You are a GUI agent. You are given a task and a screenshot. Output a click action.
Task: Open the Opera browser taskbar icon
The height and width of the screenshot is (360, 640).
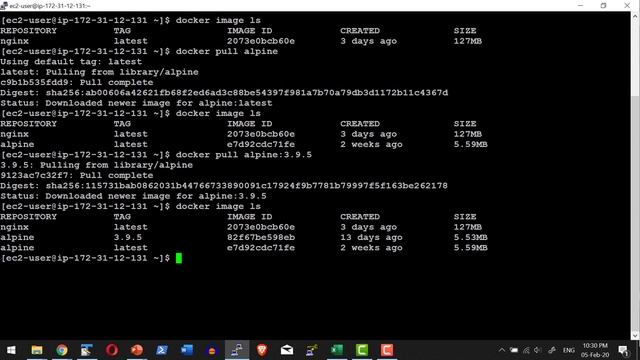tap(112, 350)
